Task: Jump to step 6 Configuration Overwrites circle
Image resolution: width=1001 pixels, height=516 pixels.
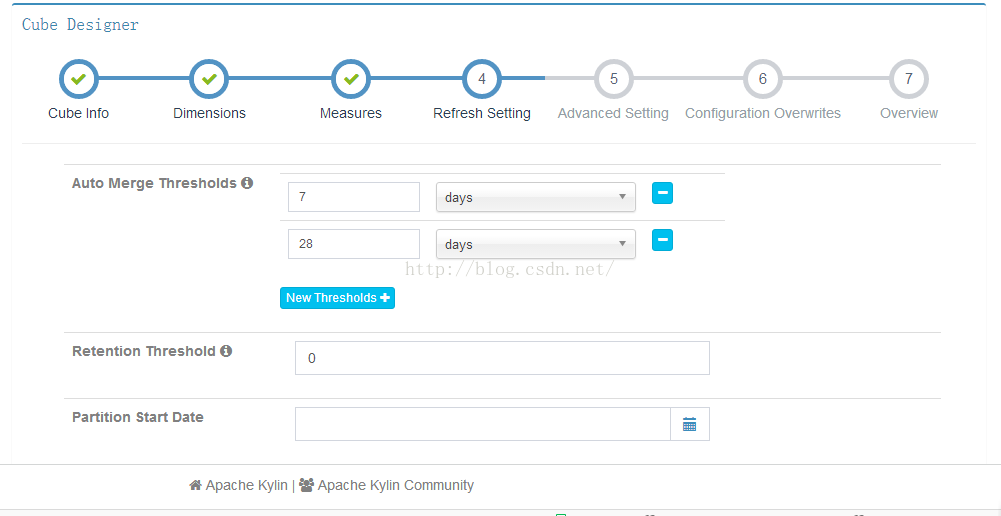Action: pos(762,79)
